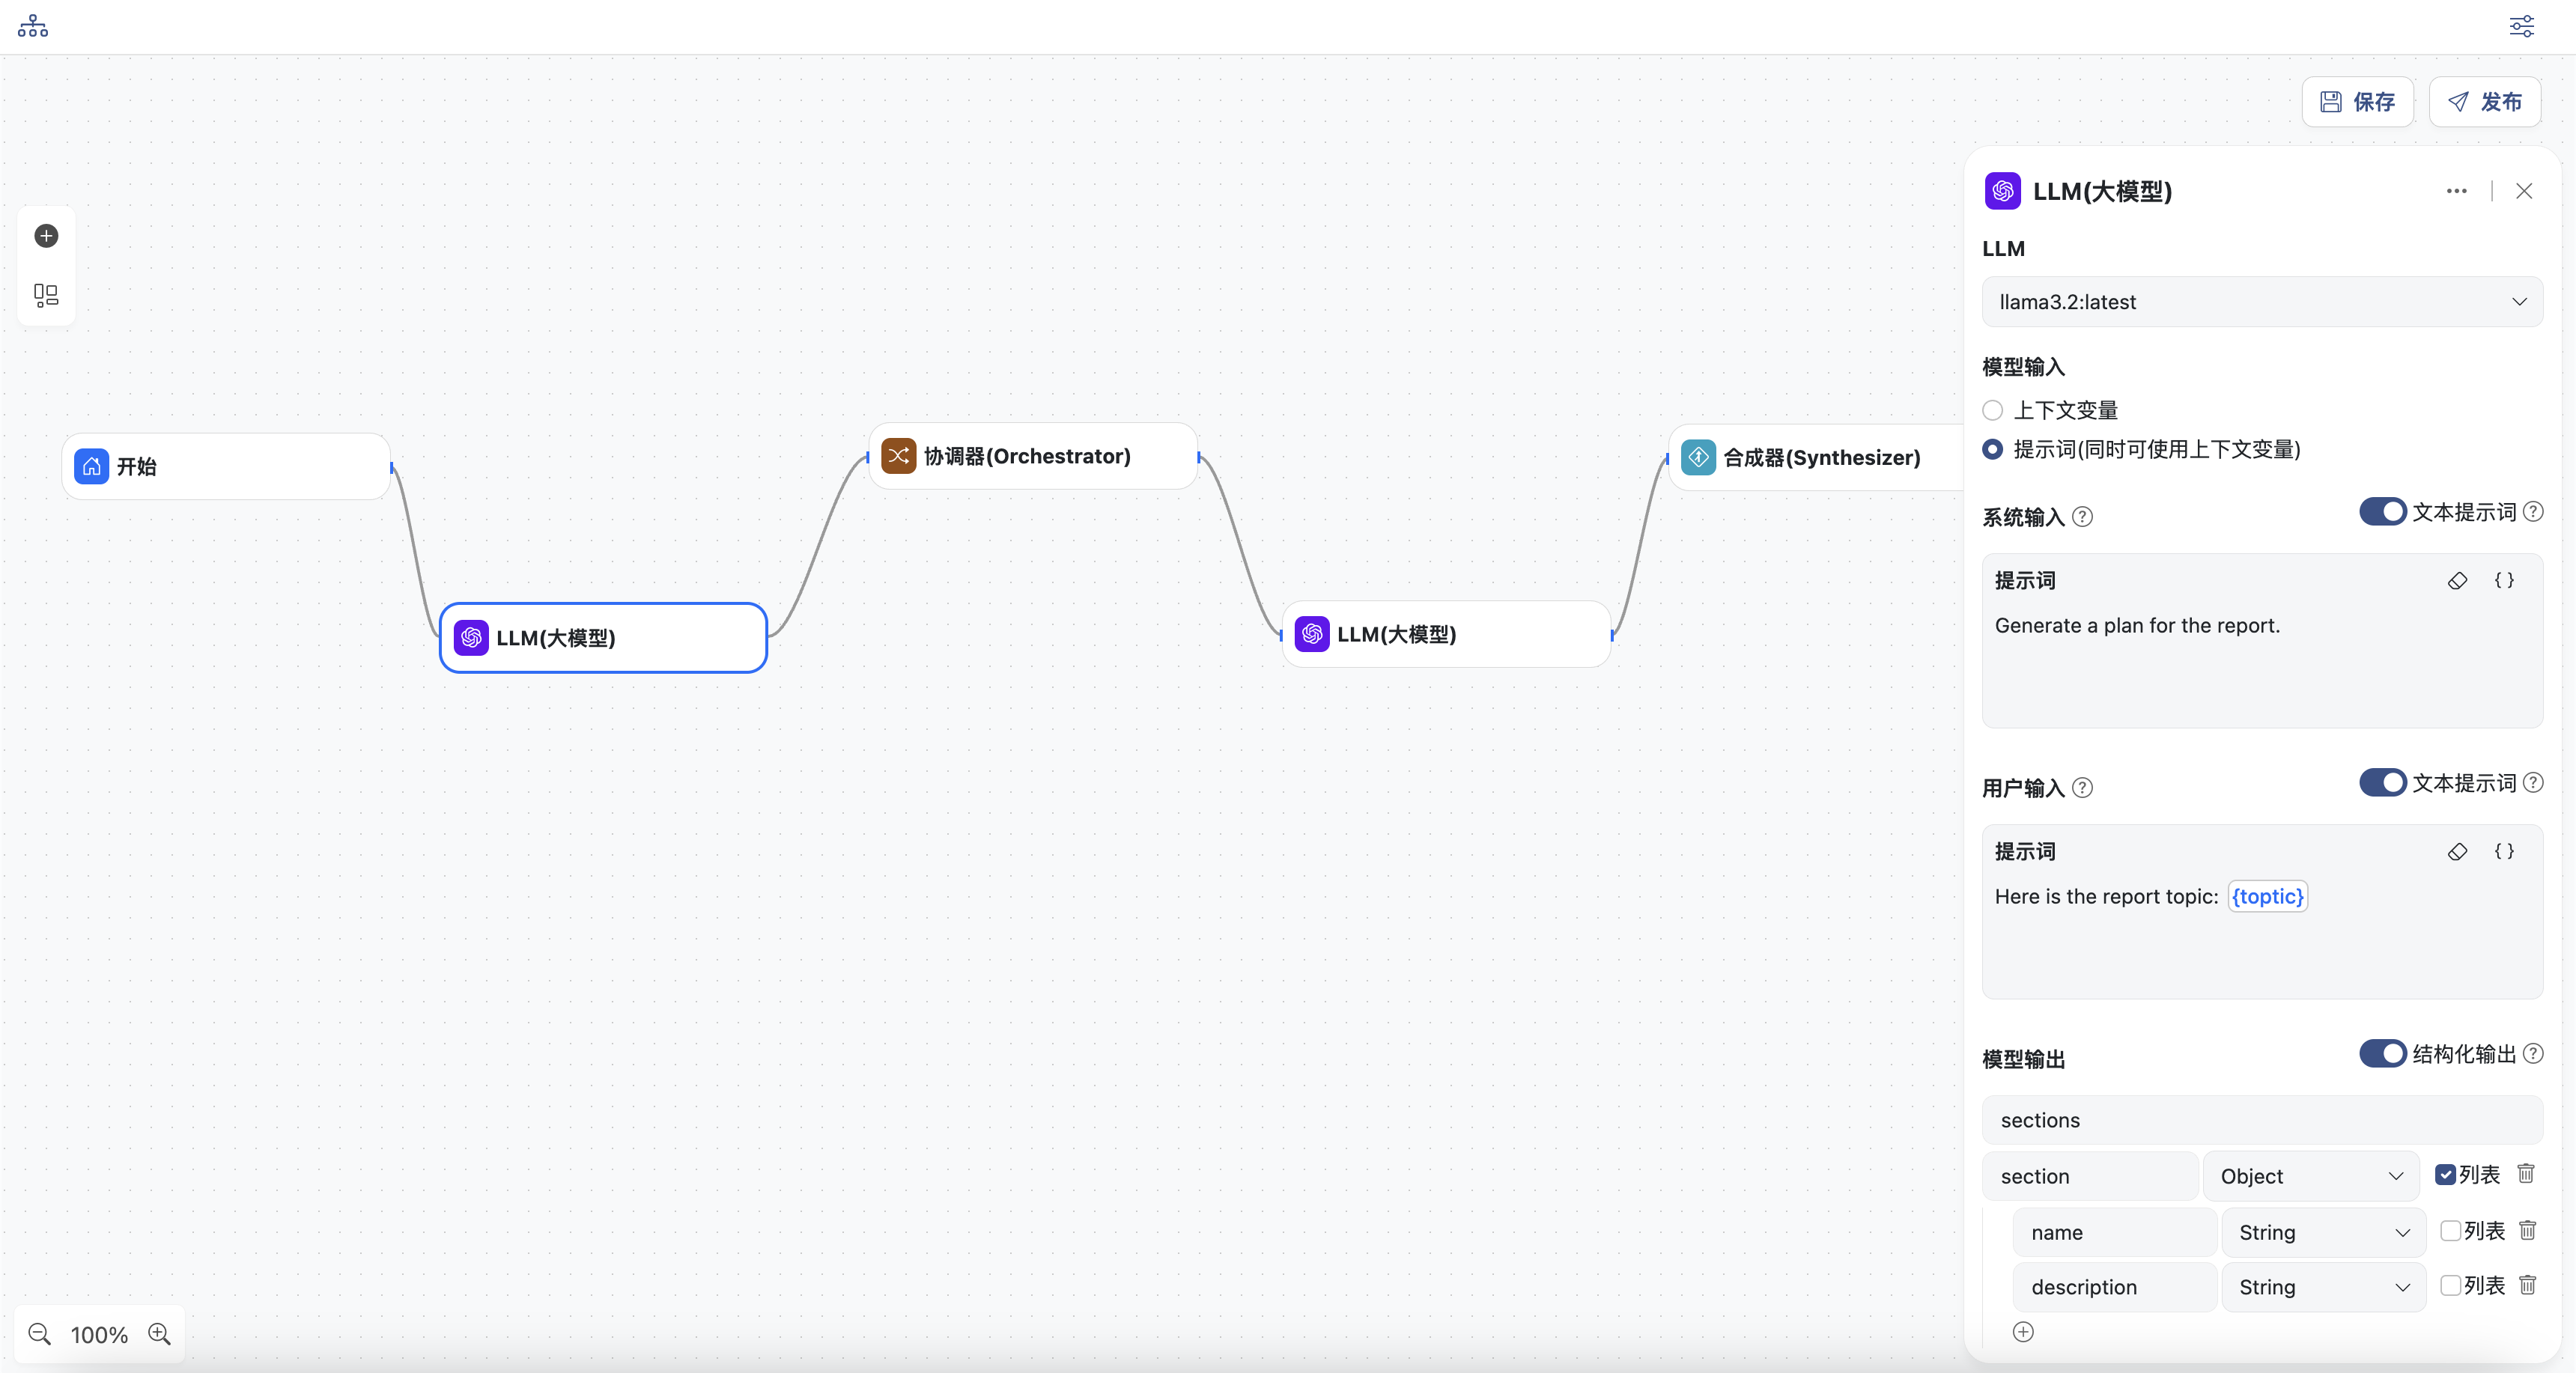
Task: Click the 发布 publish button
Action: (2484, 102)
